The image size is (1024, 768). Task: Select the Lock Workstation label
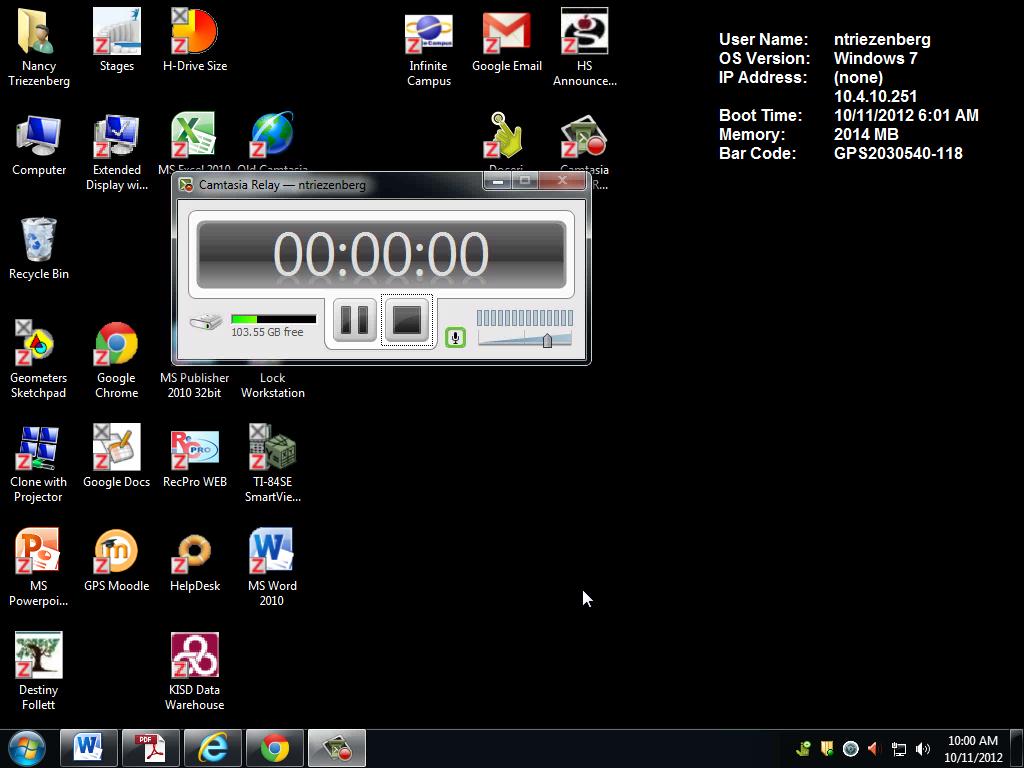(x=272, y=385)
